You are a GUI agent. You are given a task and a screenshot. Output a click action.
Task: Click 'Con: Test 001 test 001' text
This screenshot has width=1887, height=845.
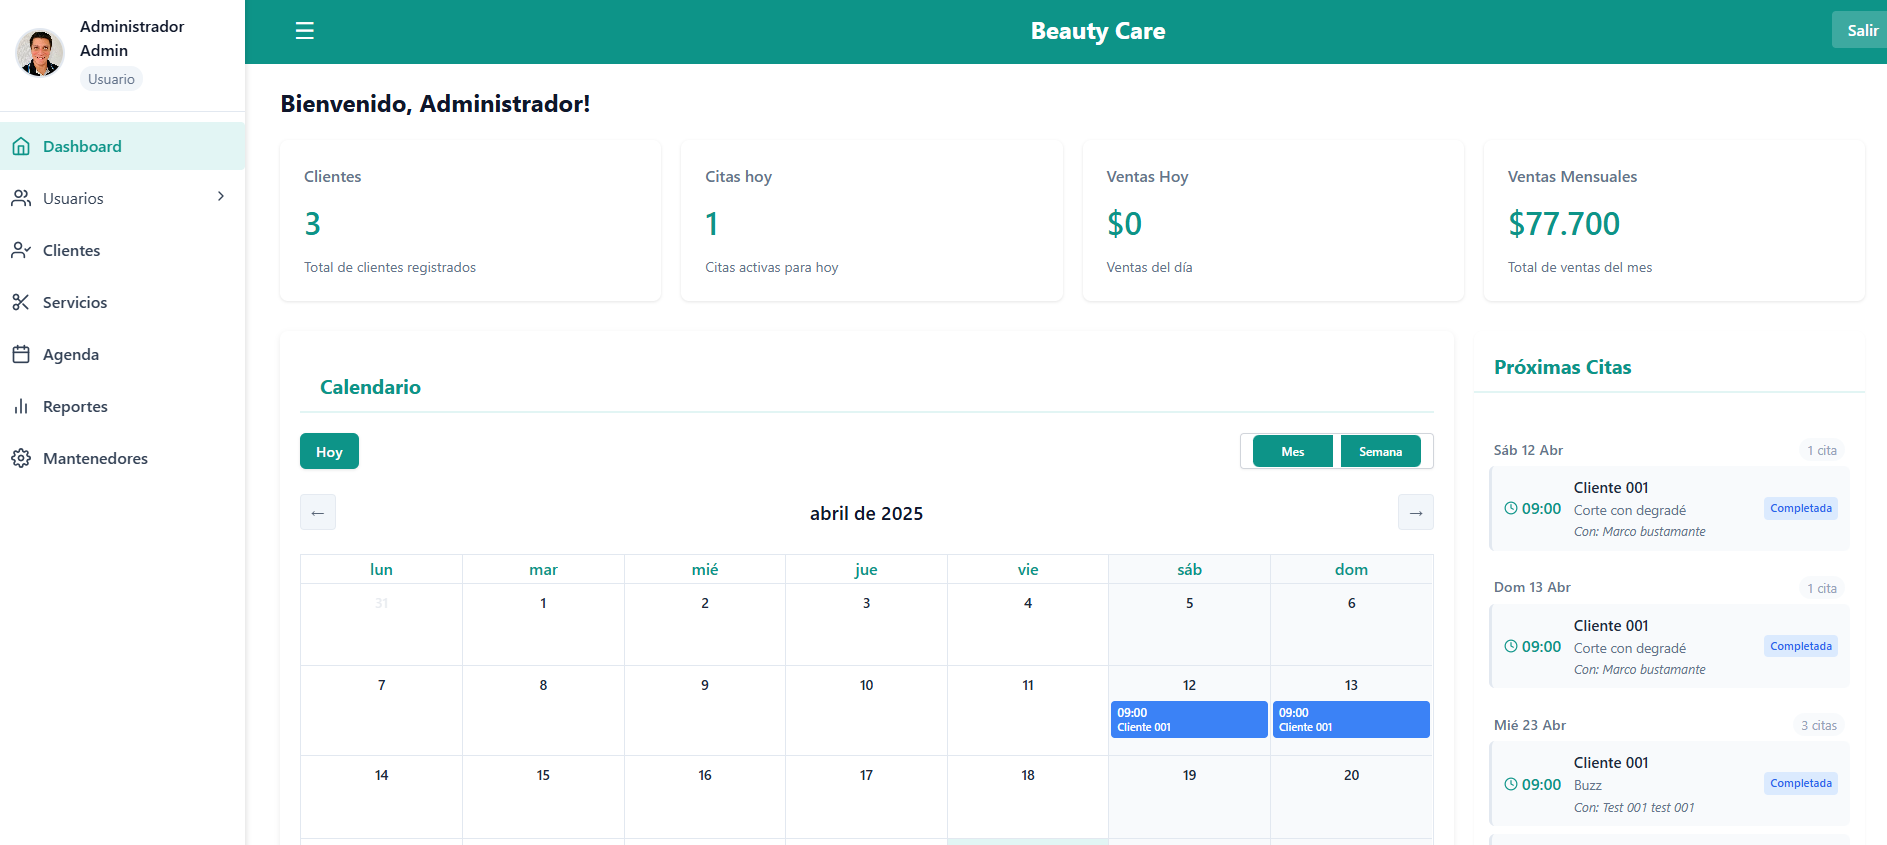pos(1634,807)
